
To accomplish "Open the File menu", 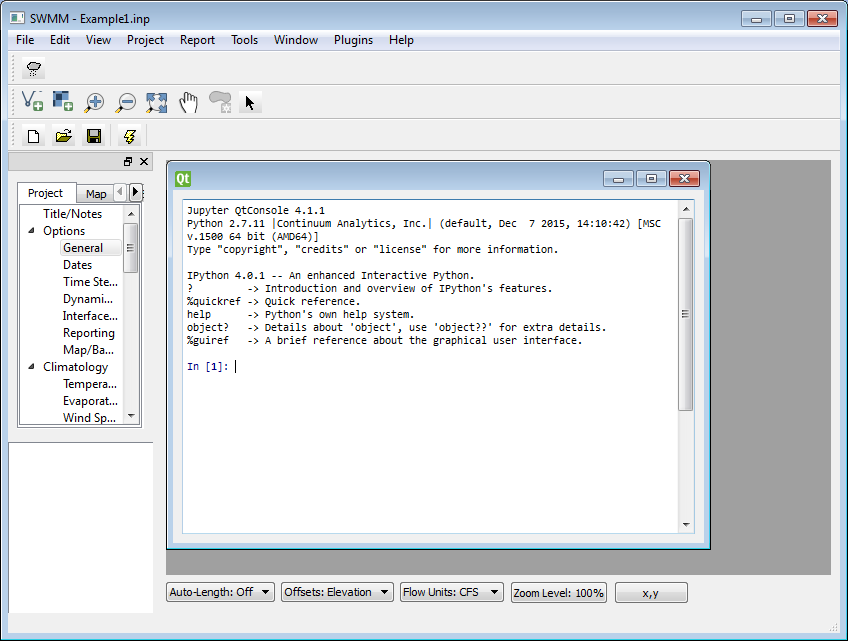I will [x=25, y=40].
